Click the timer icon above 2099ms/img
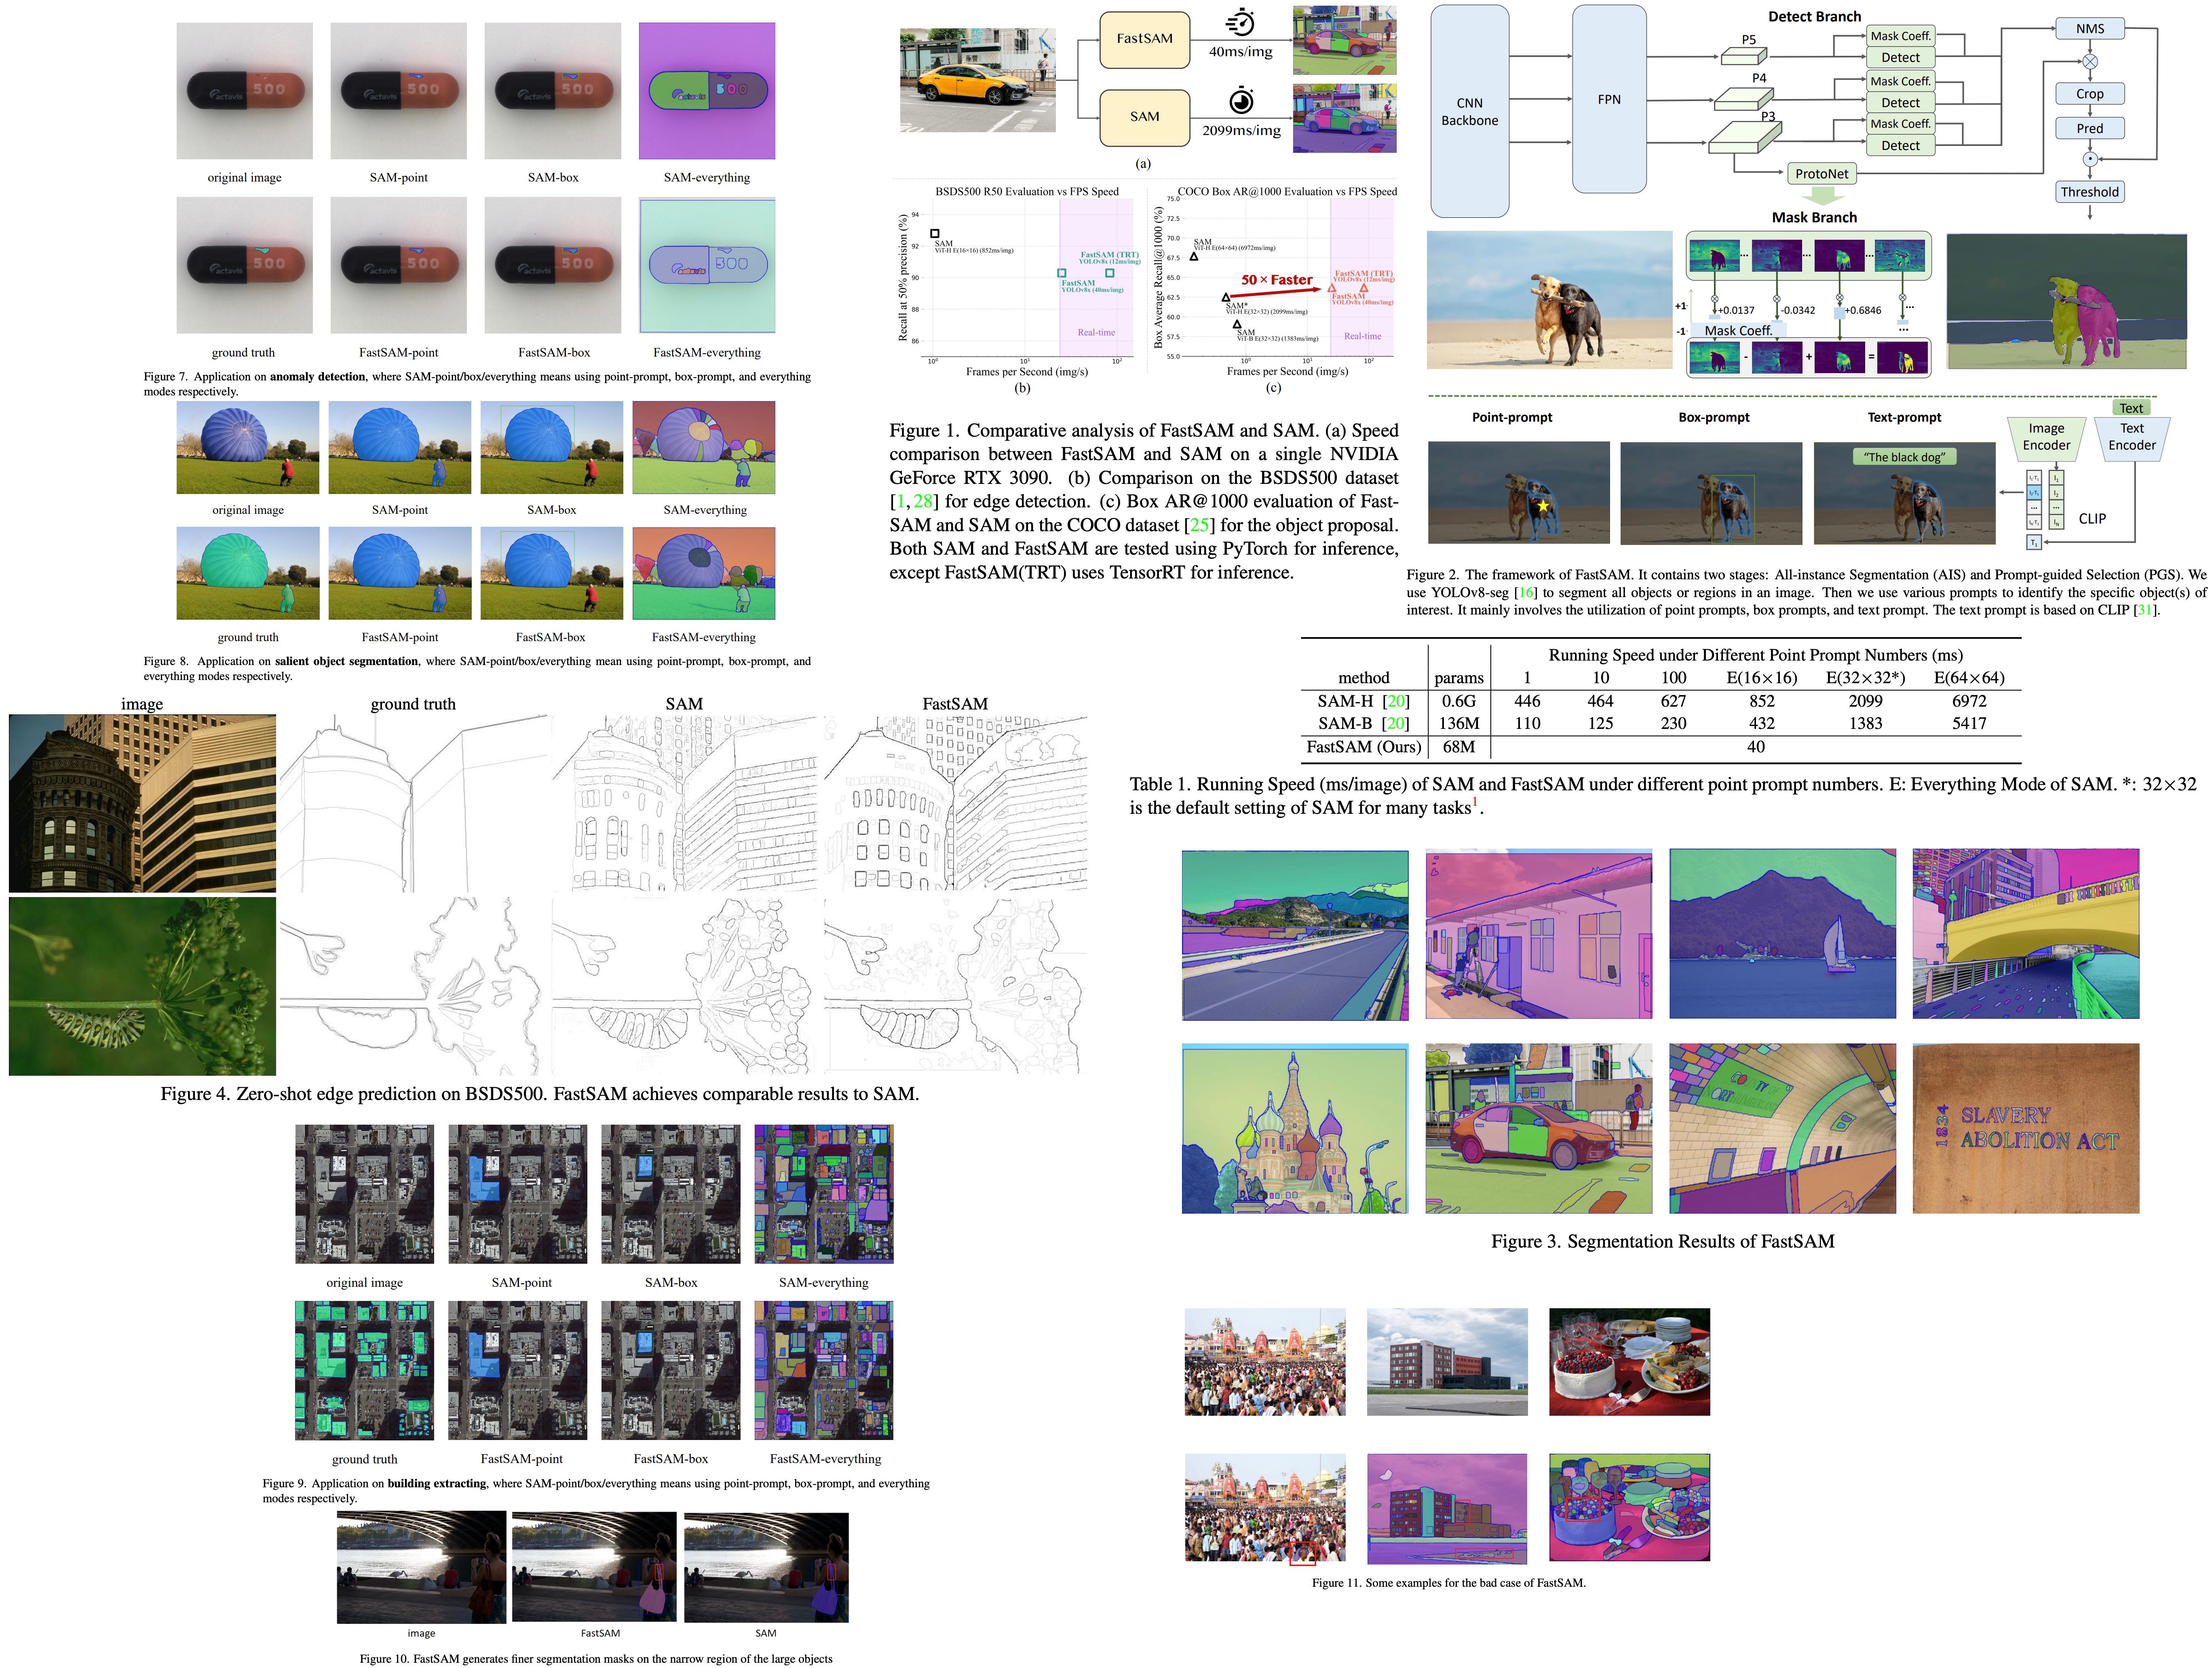 [1241, 101]
